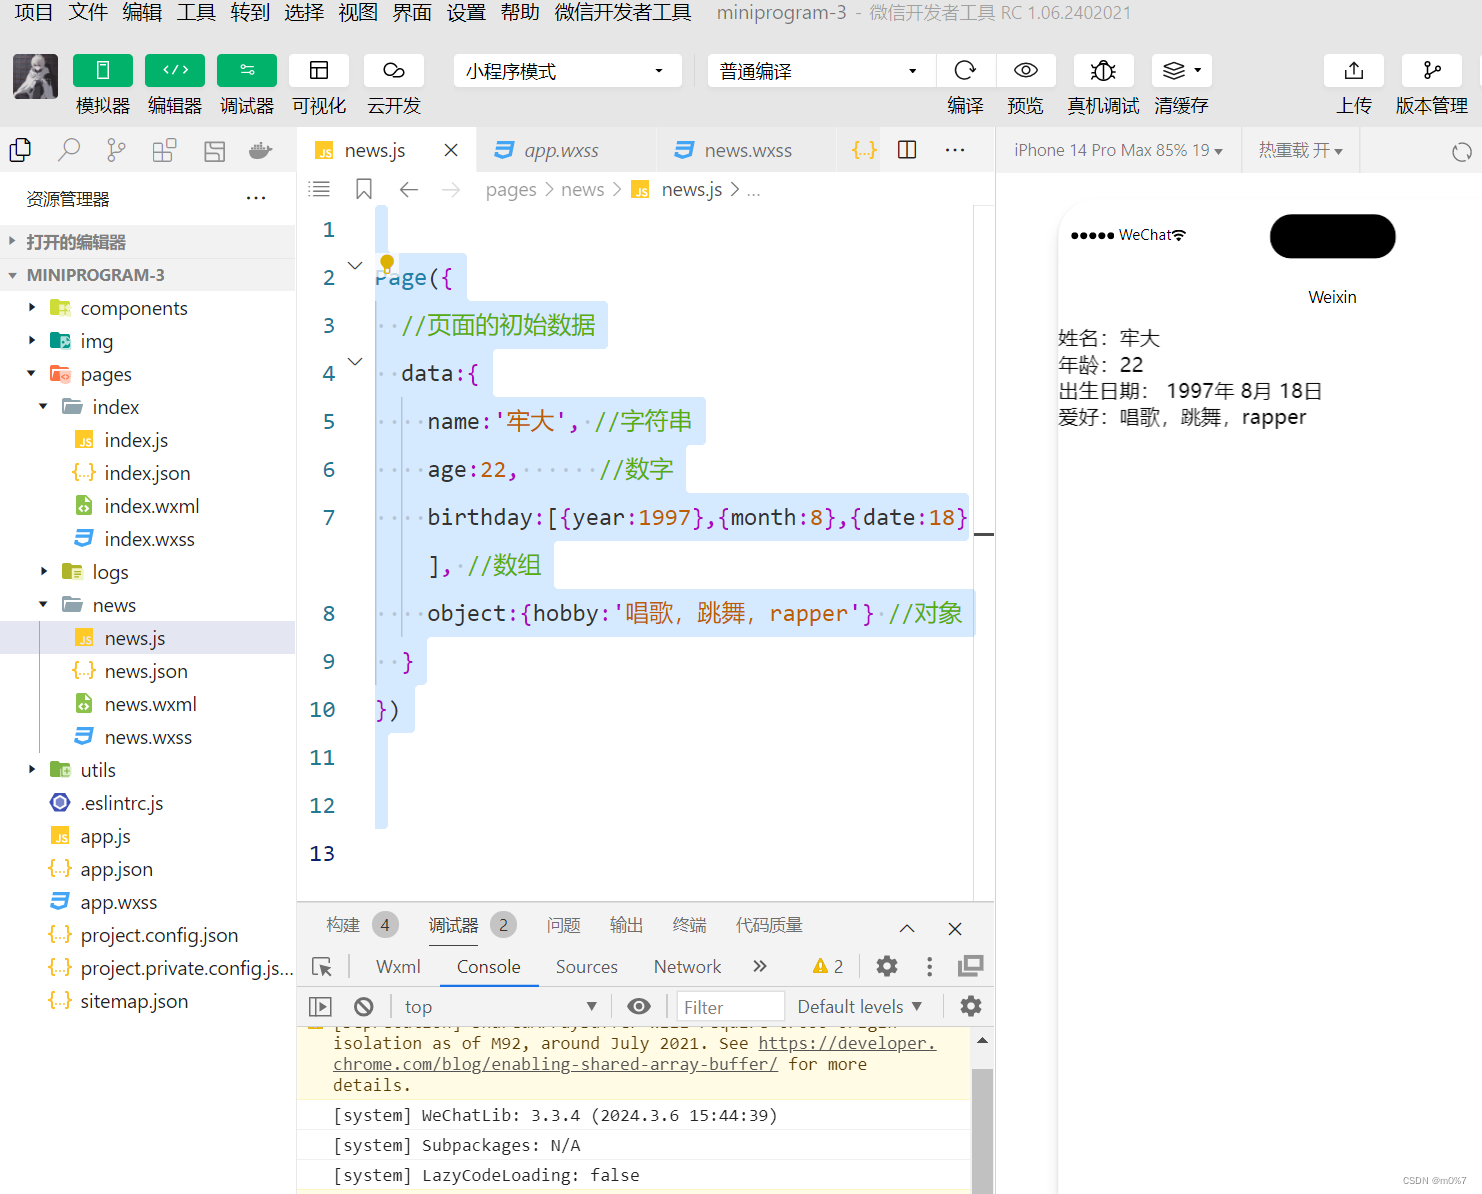The height and width of the screenshot is (1194, 1482).
Task: Open the page layout sidebar icon
Action: tap(214, 150)
